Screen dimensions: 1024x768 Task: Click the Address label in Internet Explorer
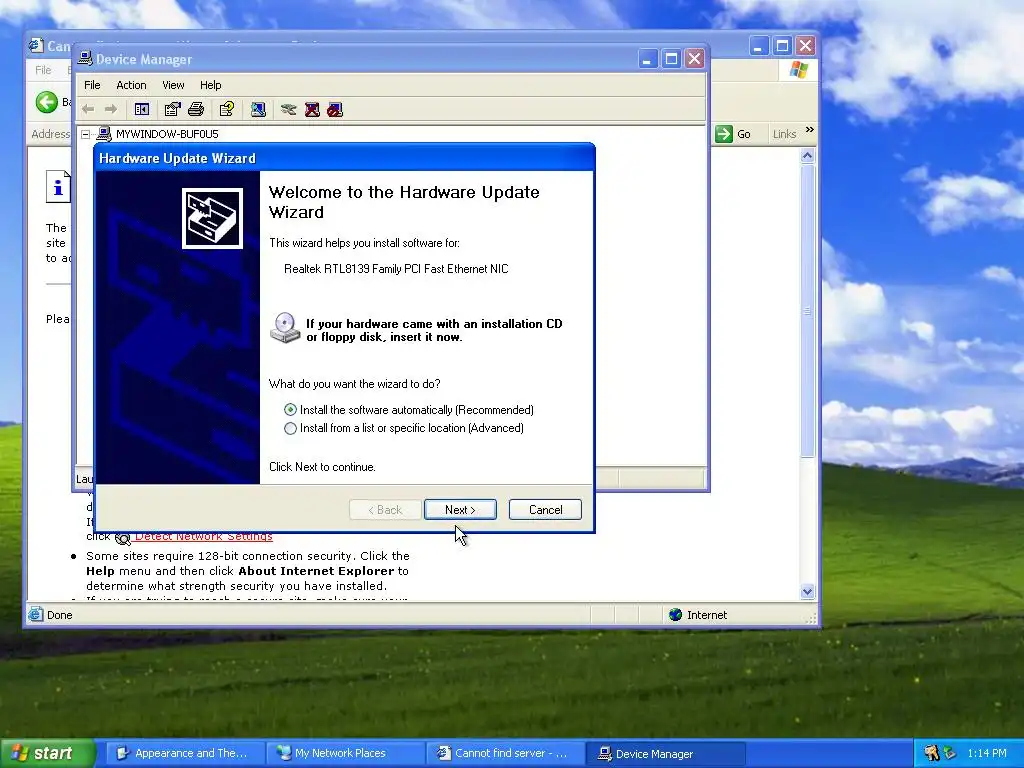(50, 134)
